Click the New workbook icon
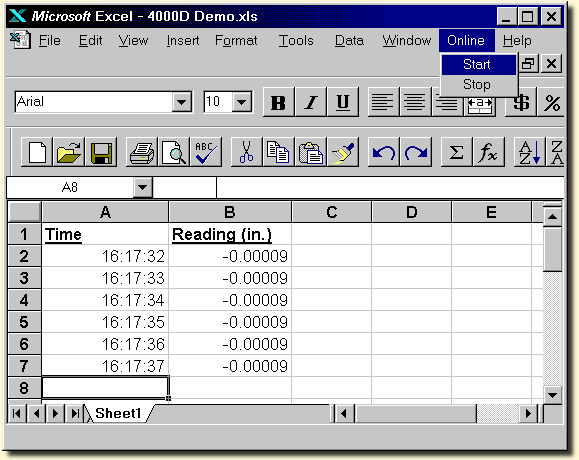 pos(37,152)
